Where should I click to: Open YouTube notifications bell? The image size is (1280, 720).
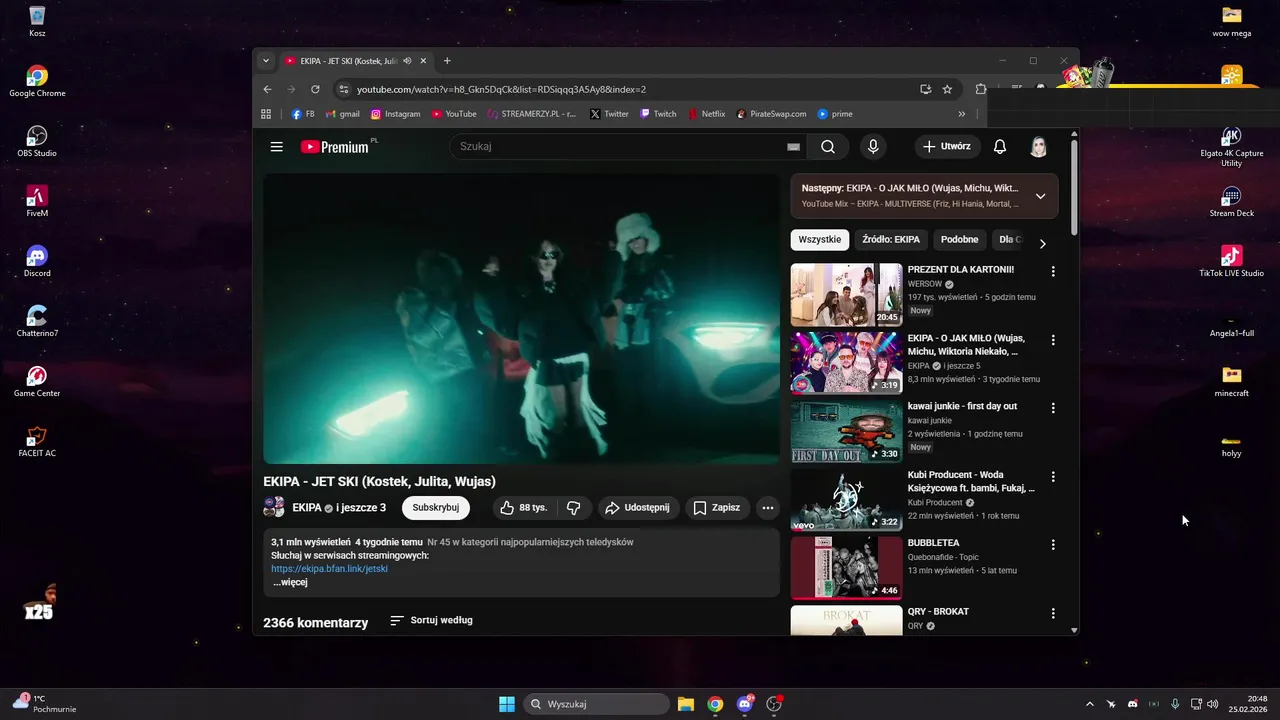[x=1000, y=147]
